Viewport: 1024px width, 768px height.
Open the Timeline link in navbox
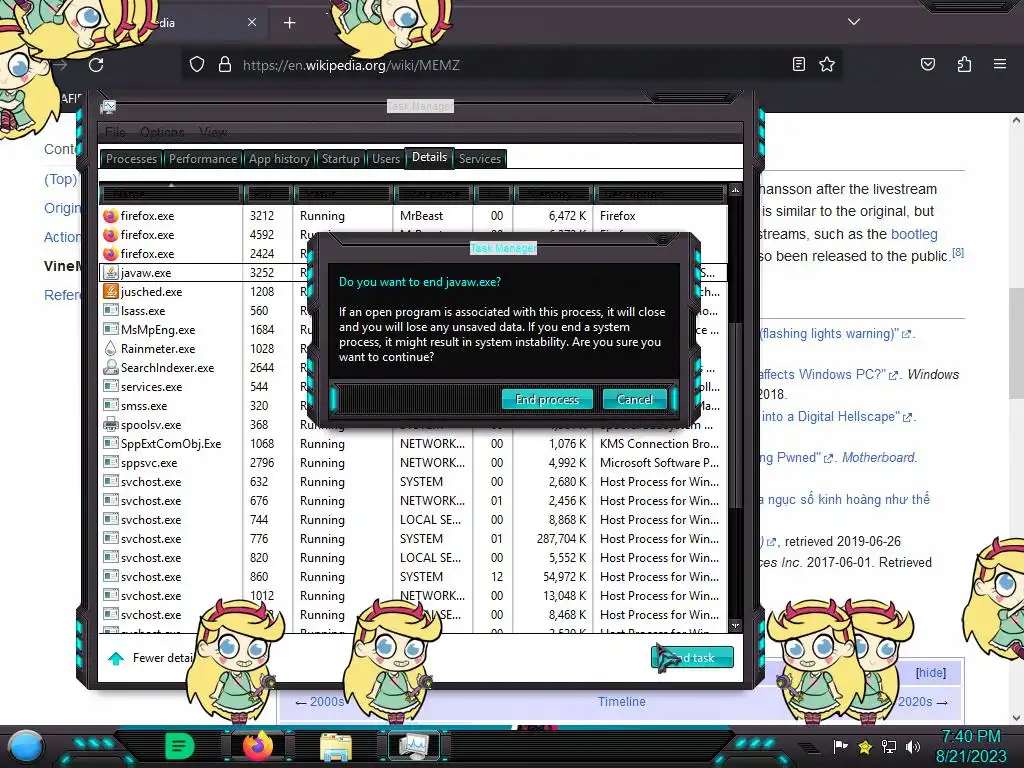(x=622, y=701)
